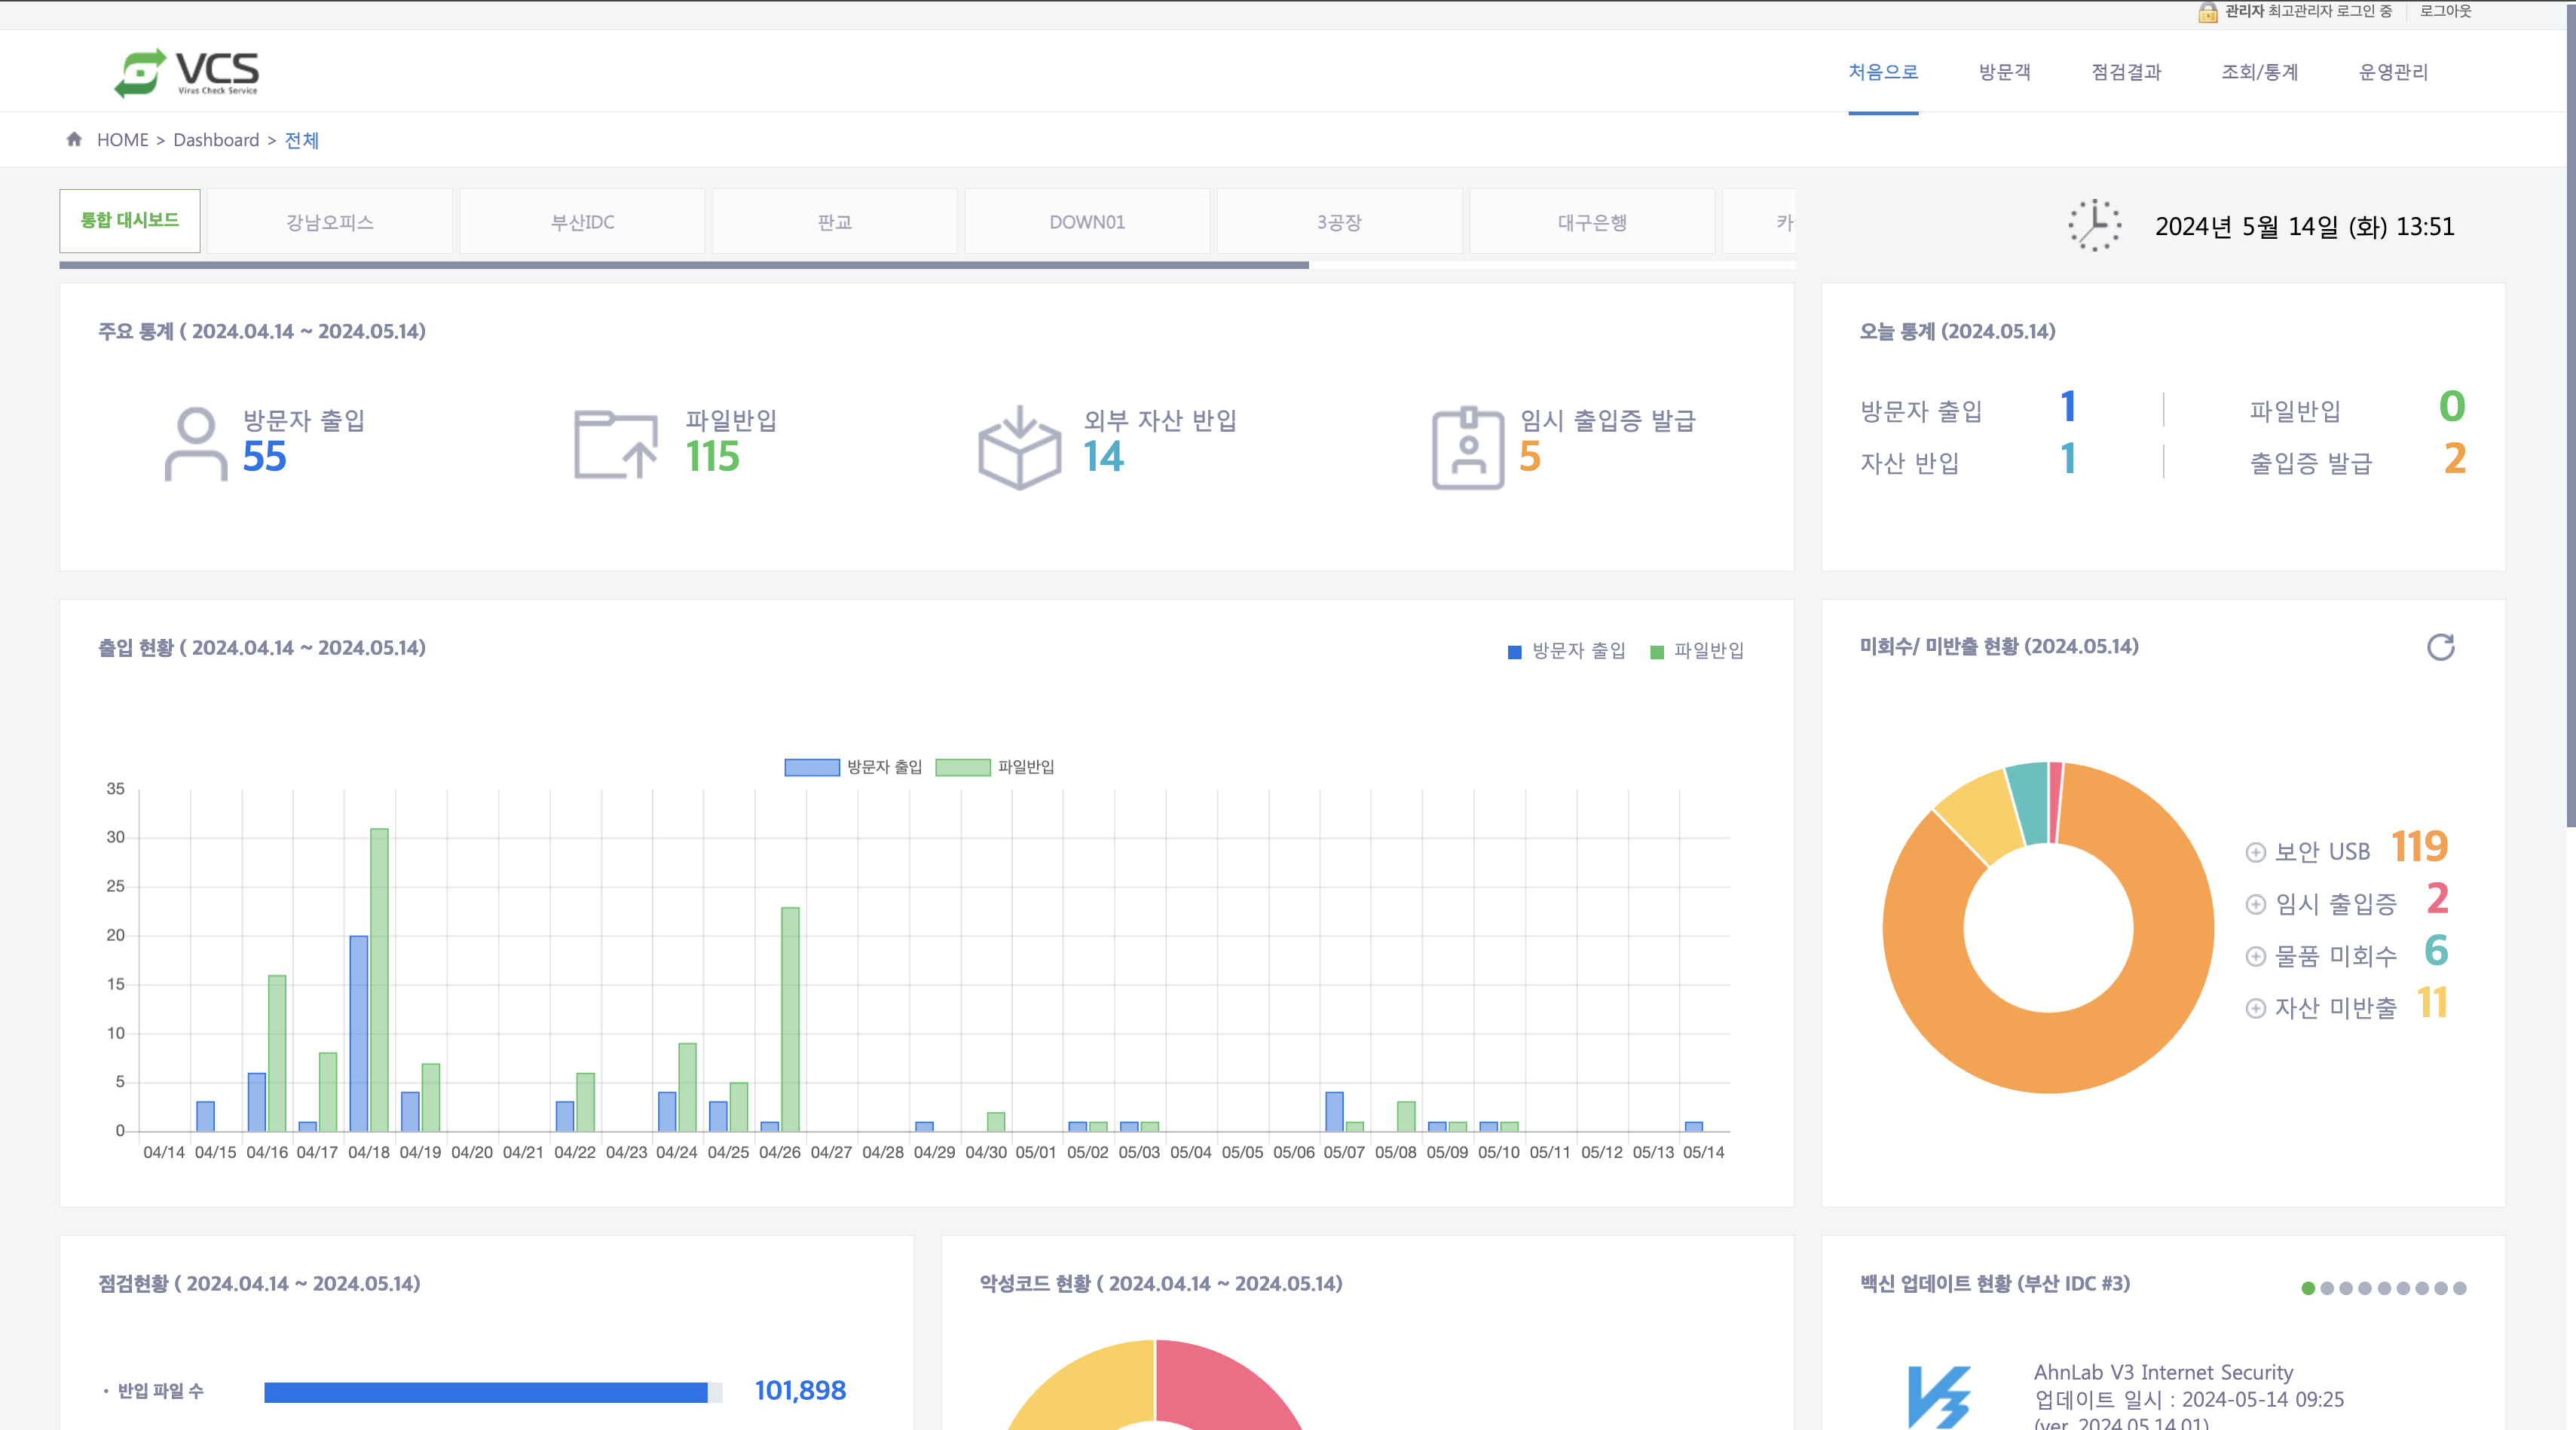Click the AhnLab V3 logo icon
Screen dimensions: 2576x1430
coord(1939,1397)
